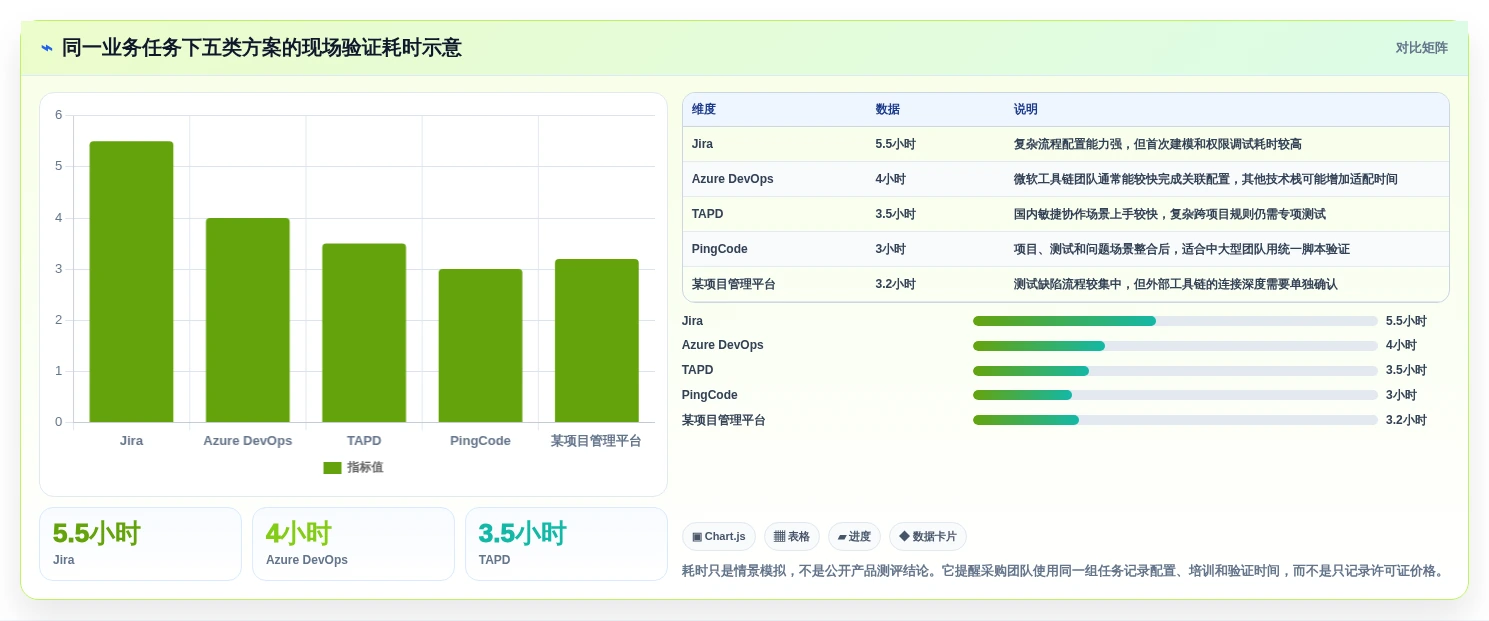
Task: Click the TAPD bar in the chart
Action: [364, 333]
